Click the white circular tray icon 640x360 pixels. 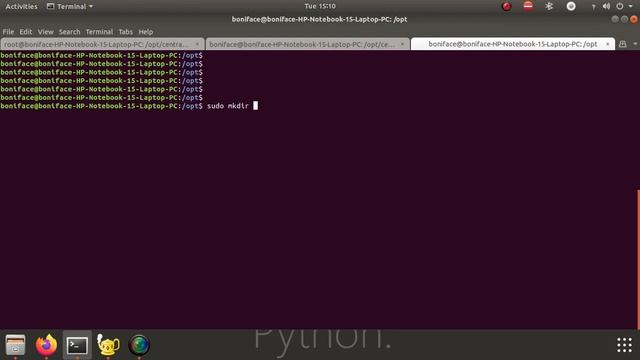571,6
